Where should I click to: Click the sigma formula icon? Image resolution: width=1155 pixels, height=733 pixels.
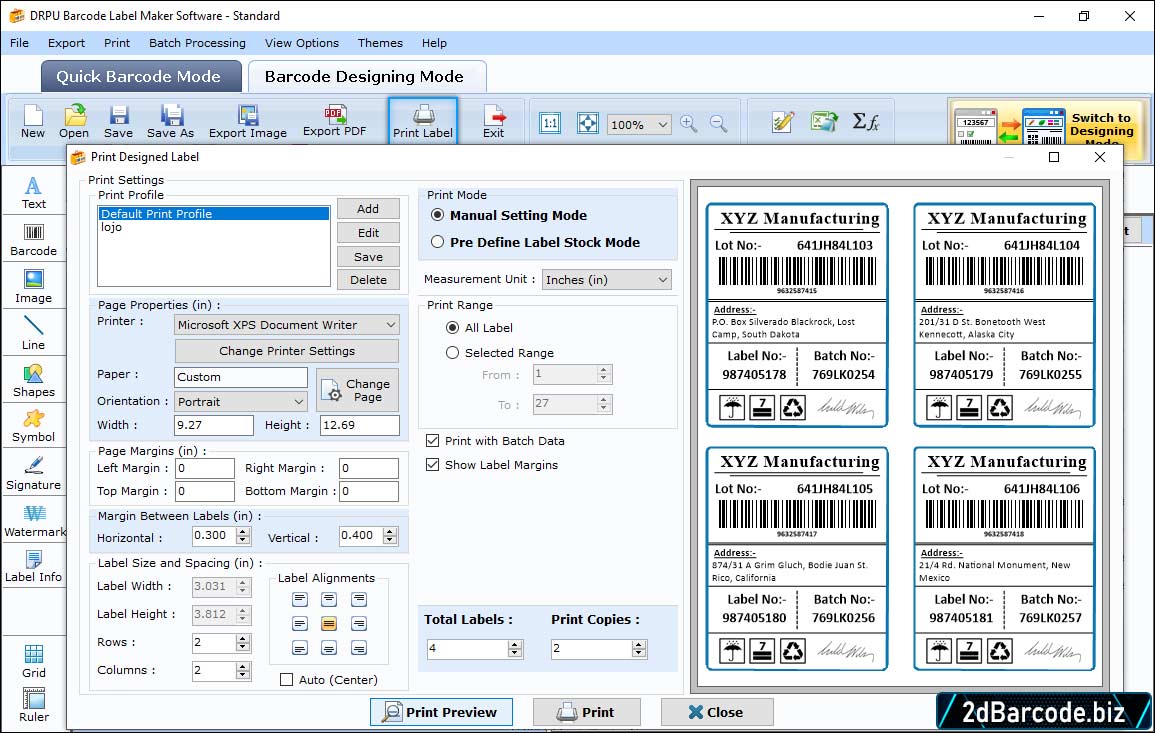[x=866, y=122]
